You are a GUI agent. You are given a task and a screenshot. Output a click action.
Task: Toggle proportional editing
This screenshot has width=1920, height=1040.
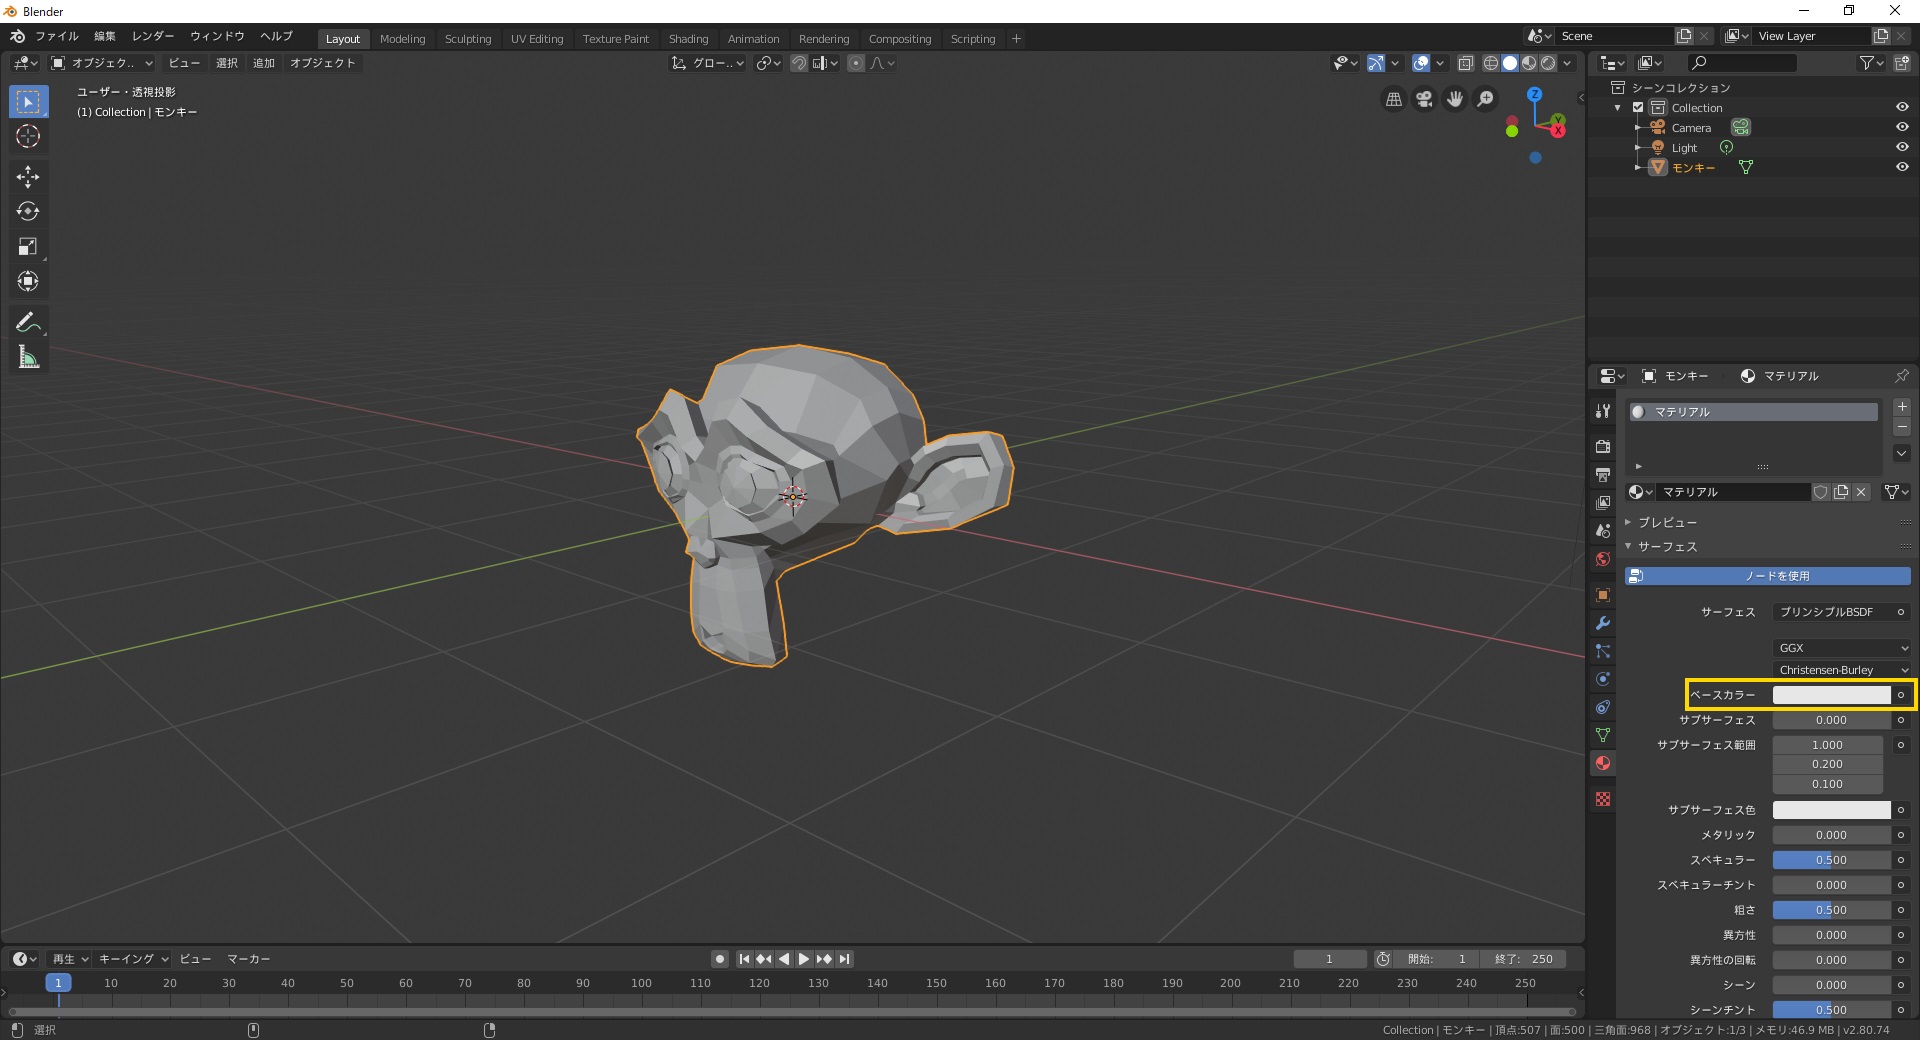click(856, 63)
